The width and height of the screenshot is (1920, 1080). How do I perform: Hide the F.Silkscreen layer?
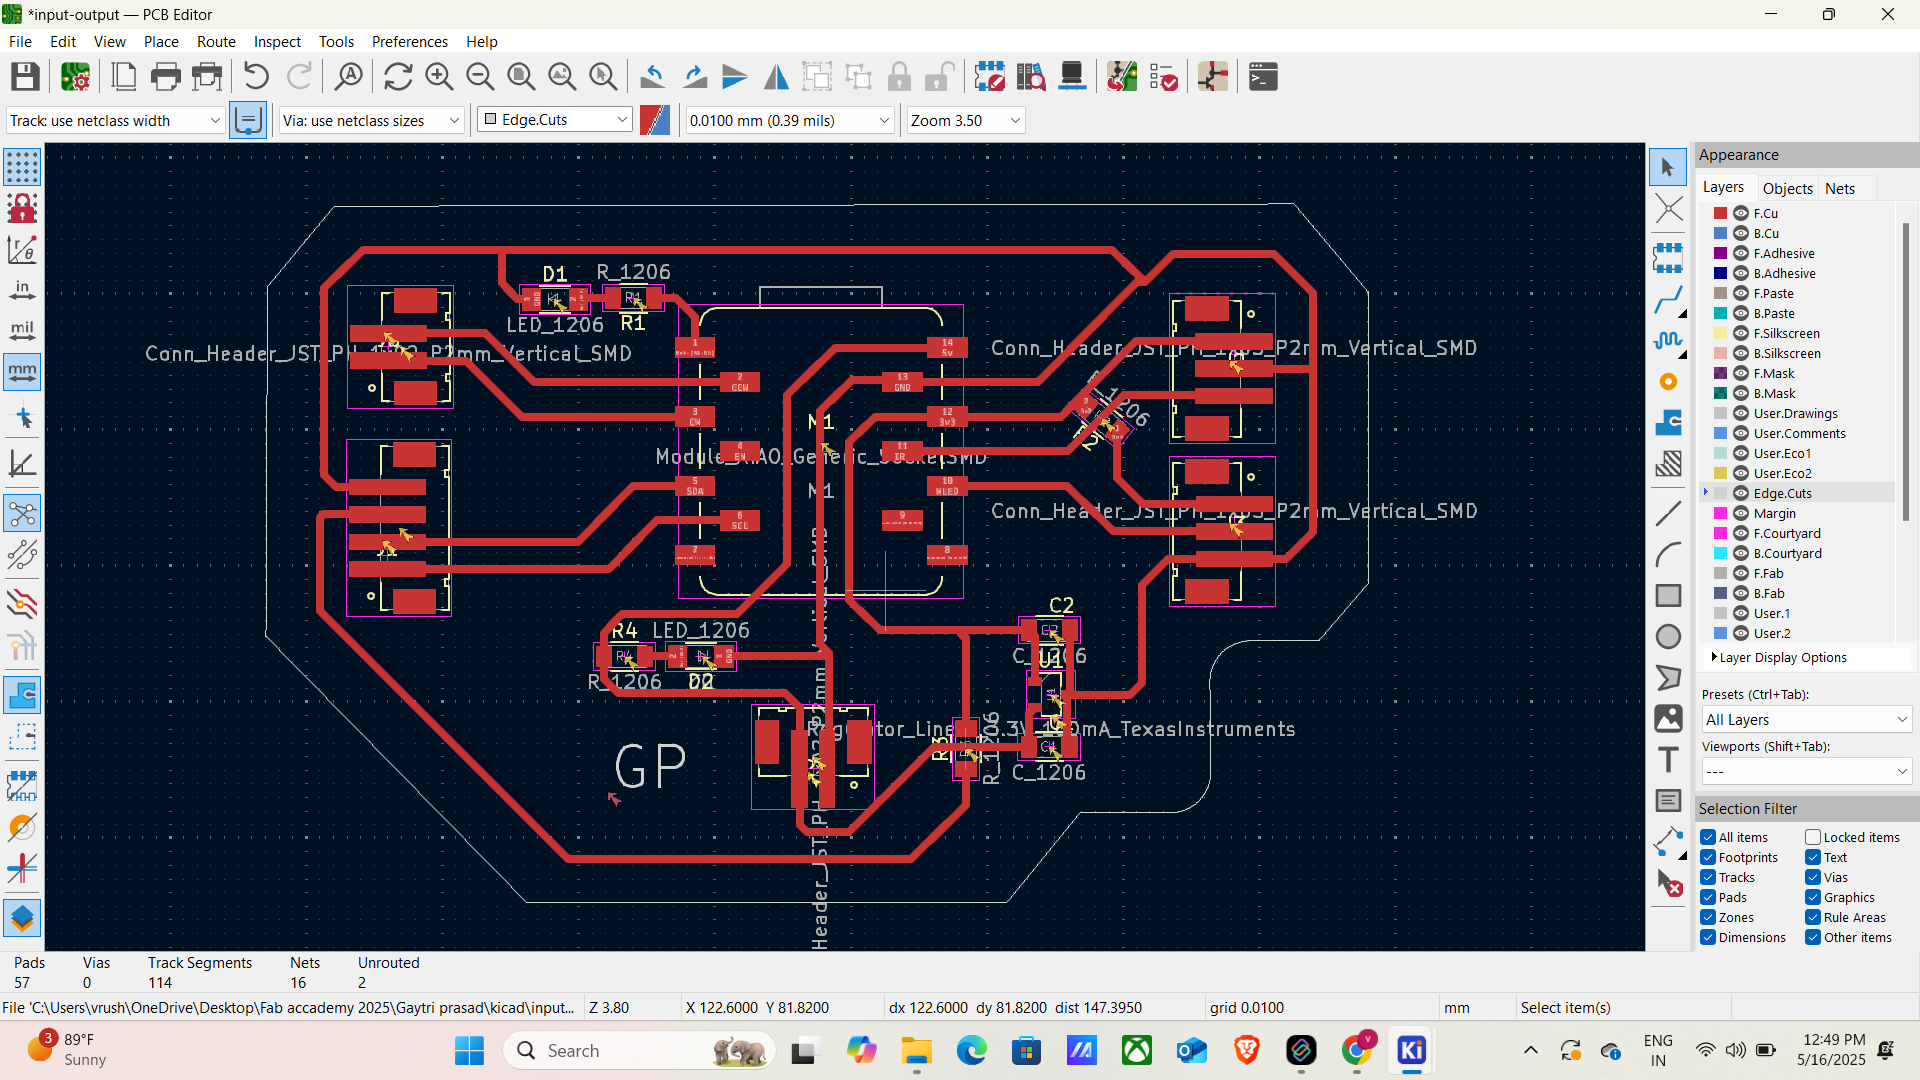click(1741, 333)
